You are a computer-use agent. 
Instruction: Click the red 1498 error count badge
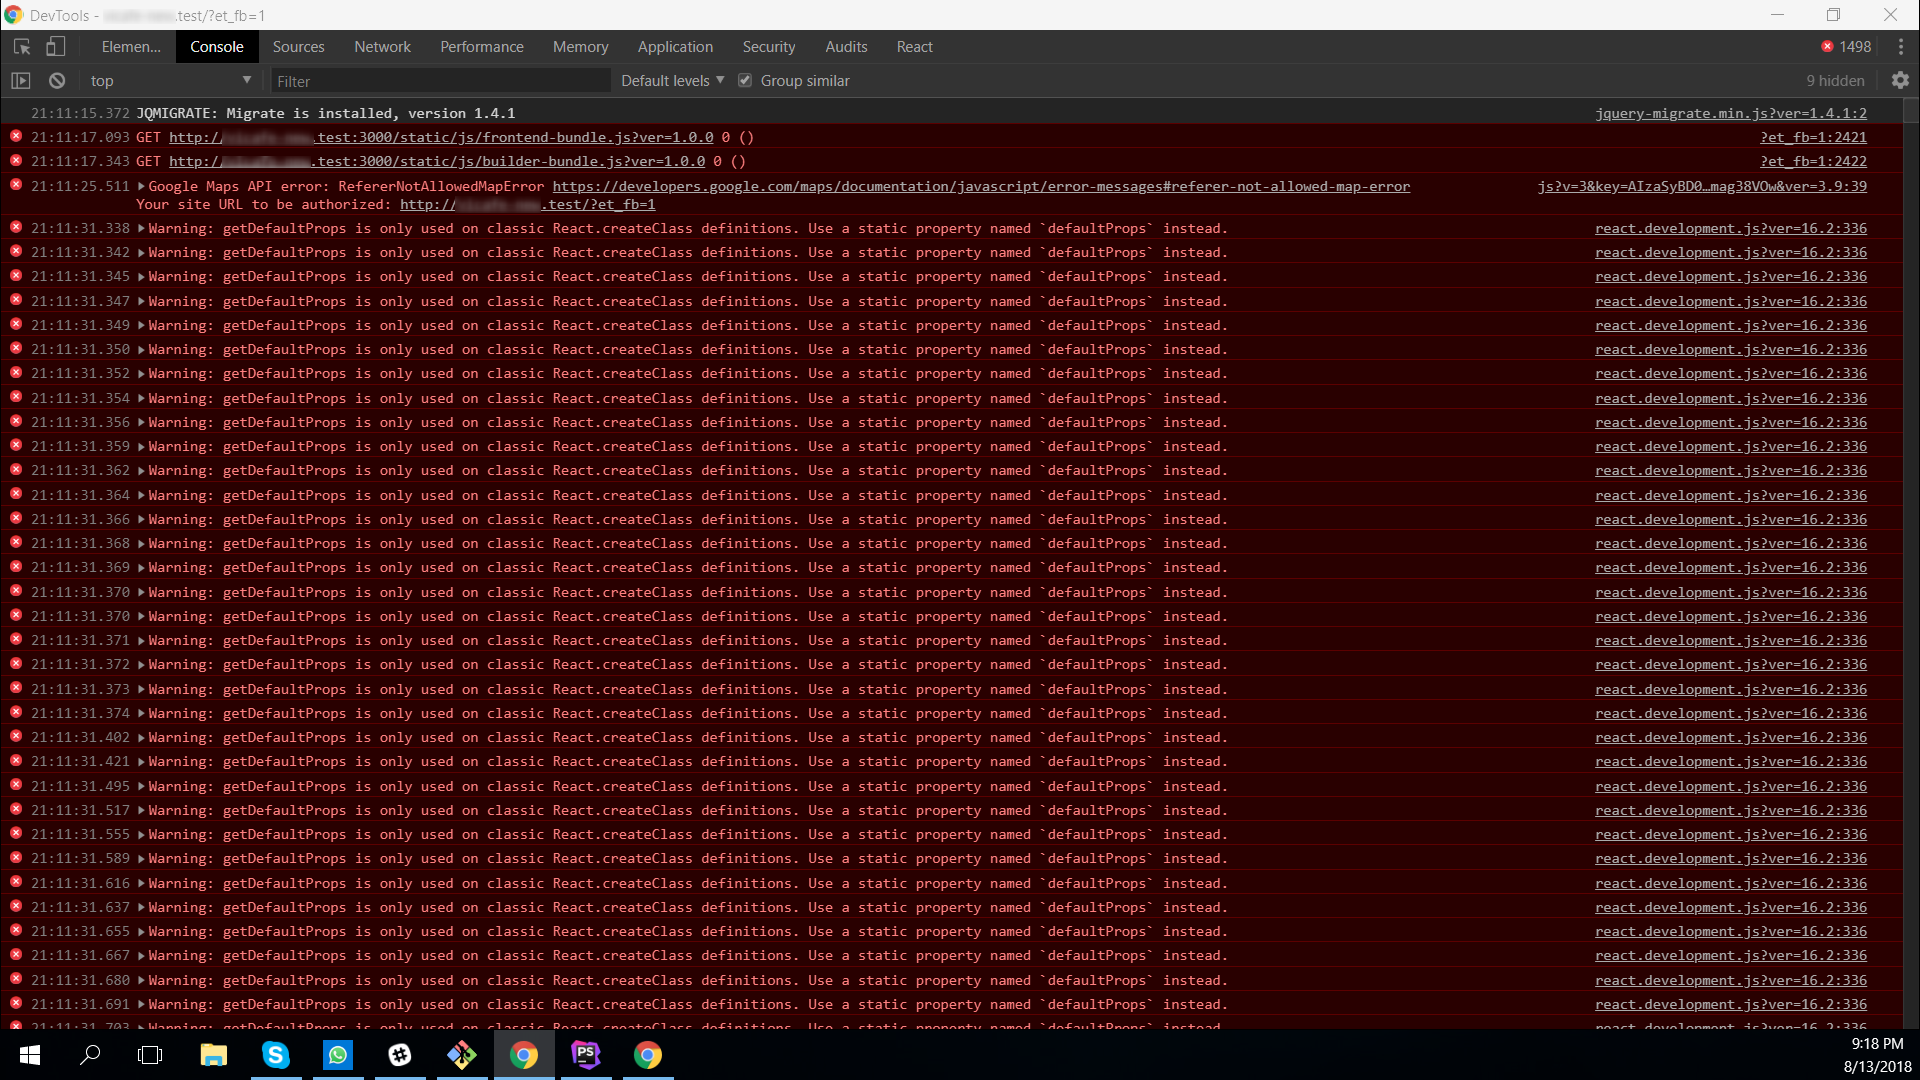(1846, 47)
